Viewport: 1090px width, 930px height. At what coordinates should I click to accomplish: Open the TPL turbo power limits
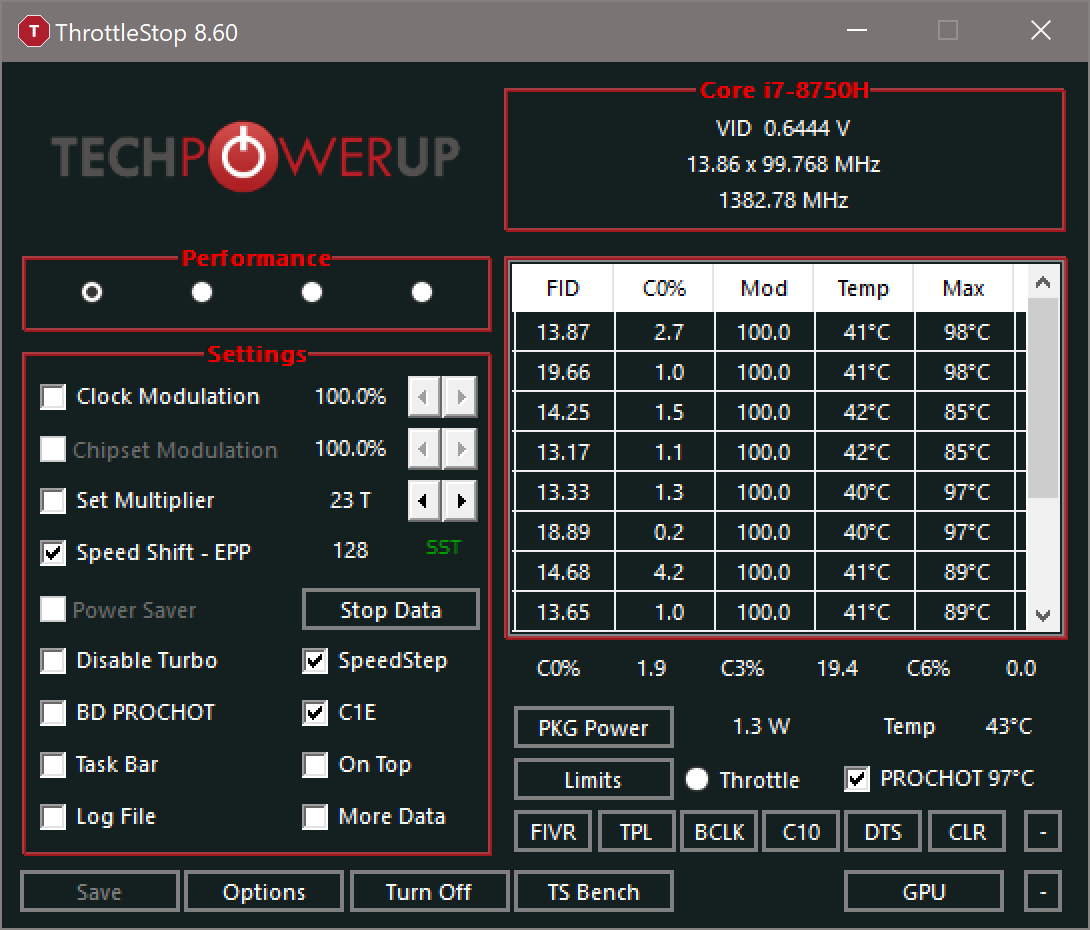pyautogui.click(x=636, y=832)
